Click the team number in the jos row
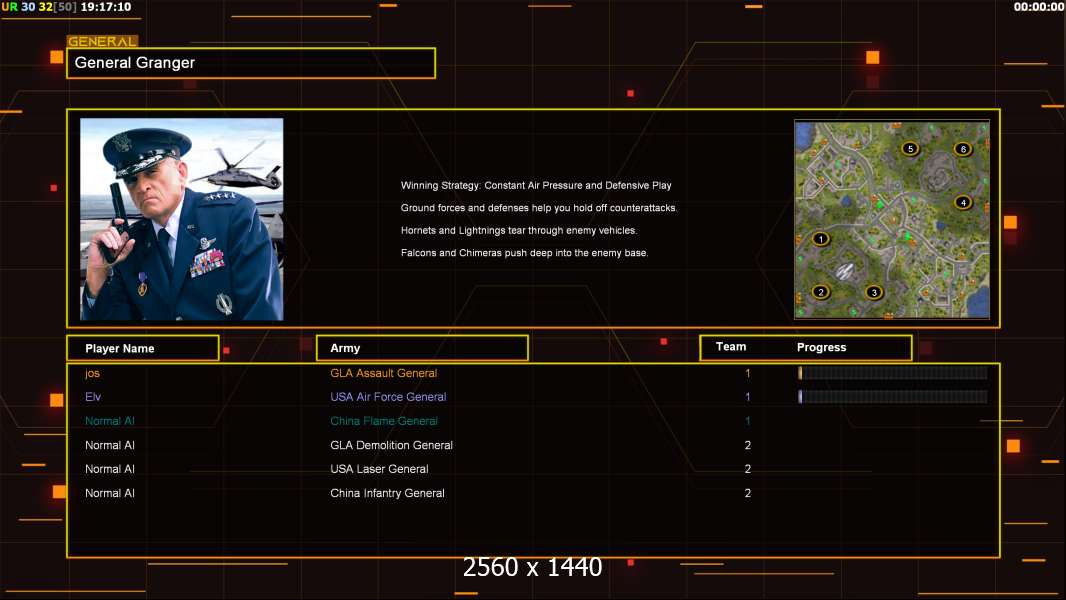 tap(748, 373)
